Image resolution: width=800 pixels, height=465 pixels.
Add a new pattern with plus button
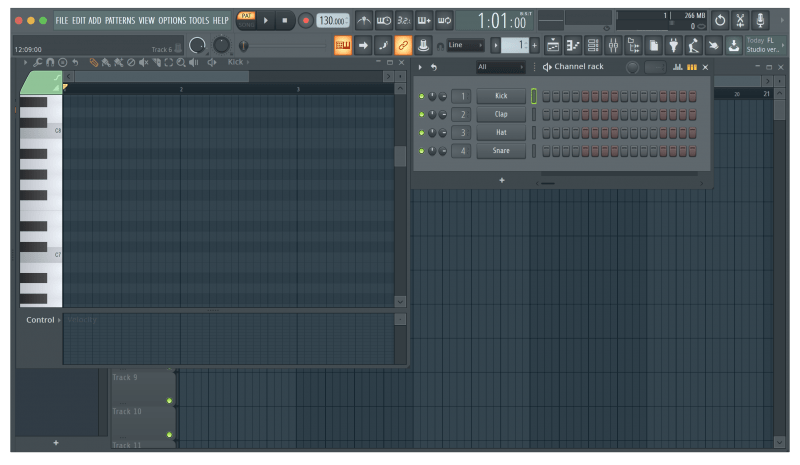534,45
